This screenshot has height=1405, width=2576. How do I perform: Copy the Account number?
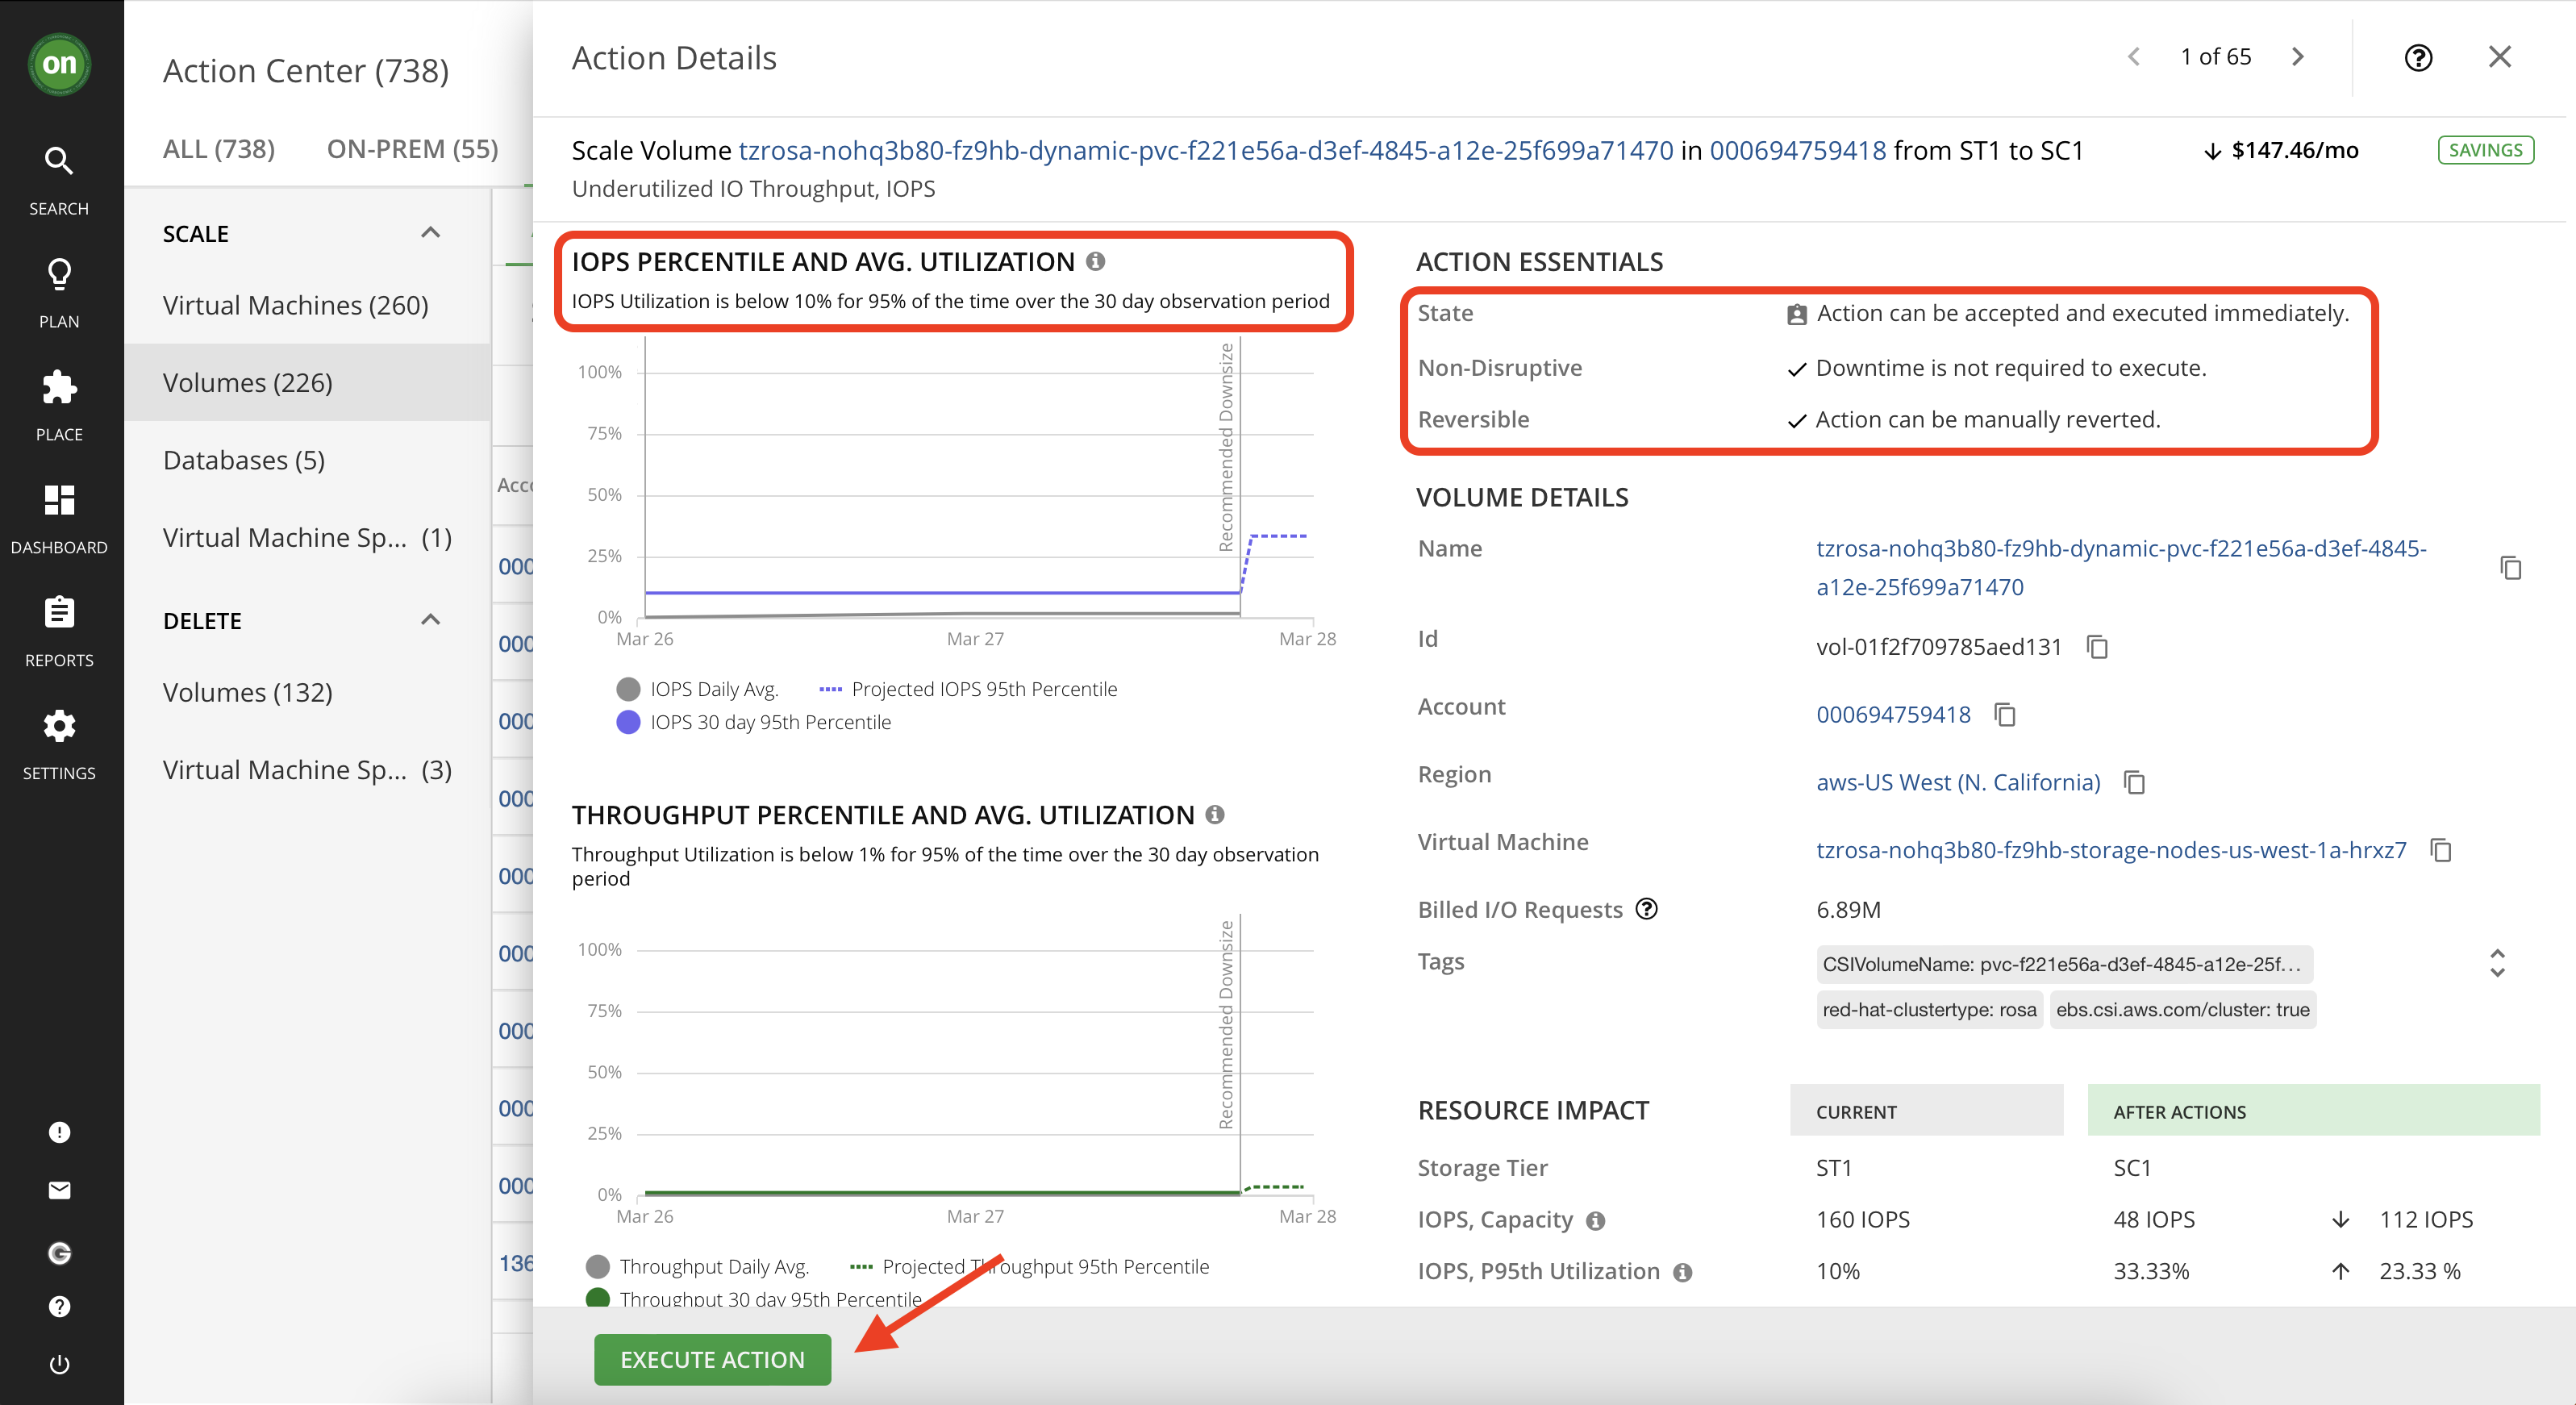click(2005, 714)
